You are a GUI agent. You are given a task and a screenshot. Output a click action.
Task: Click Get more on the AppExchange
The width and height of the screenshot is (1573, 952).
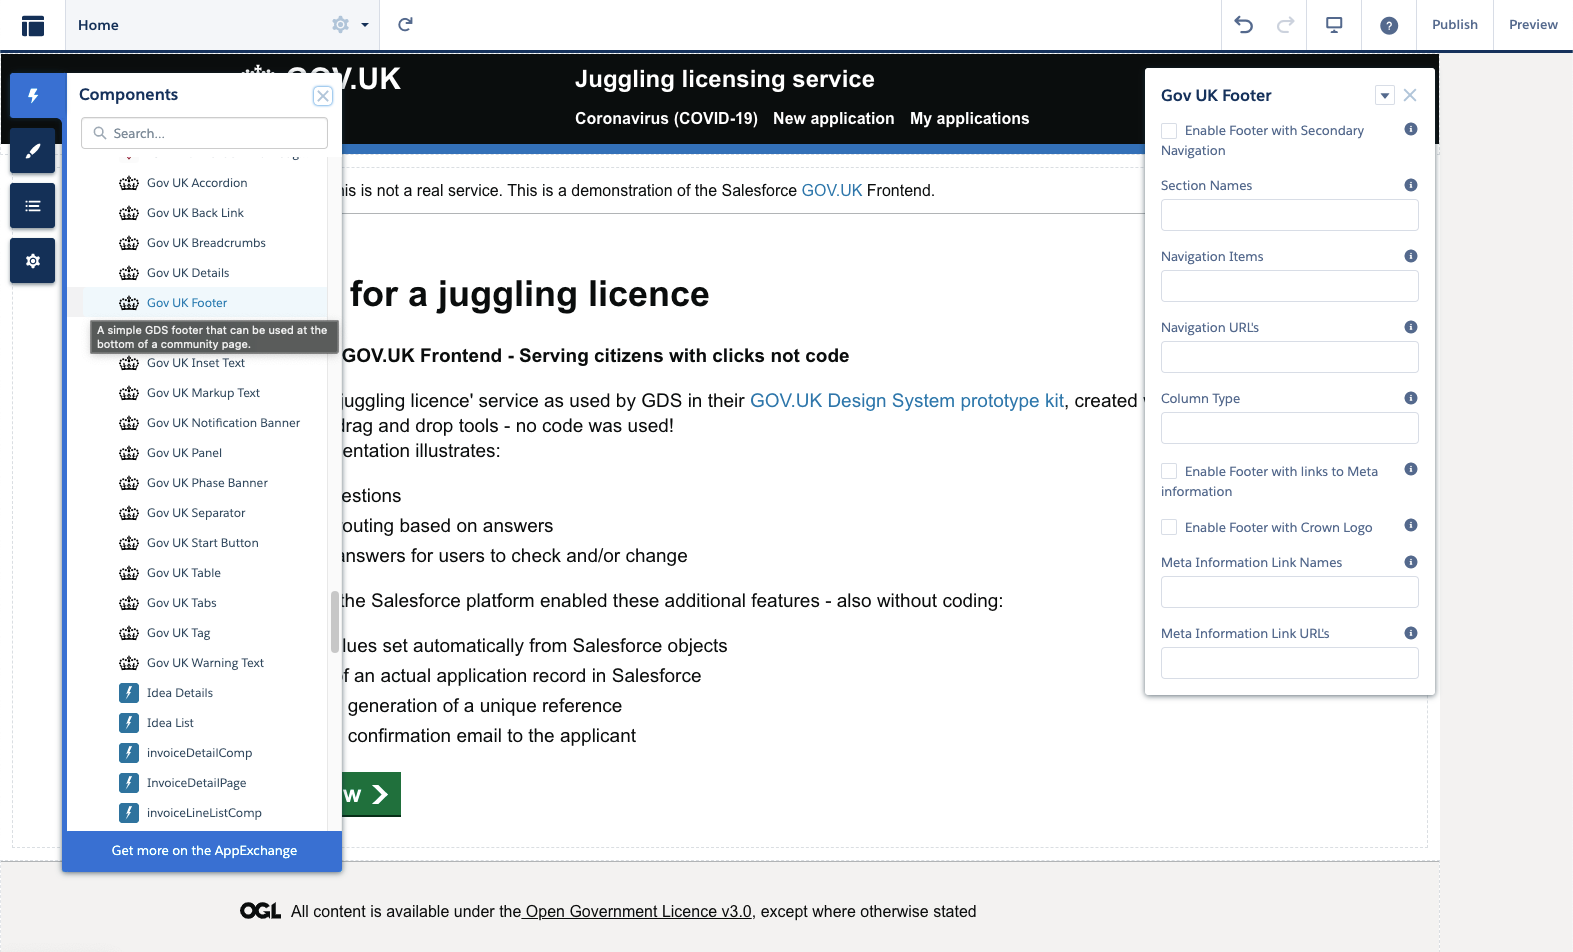[204, 851]
